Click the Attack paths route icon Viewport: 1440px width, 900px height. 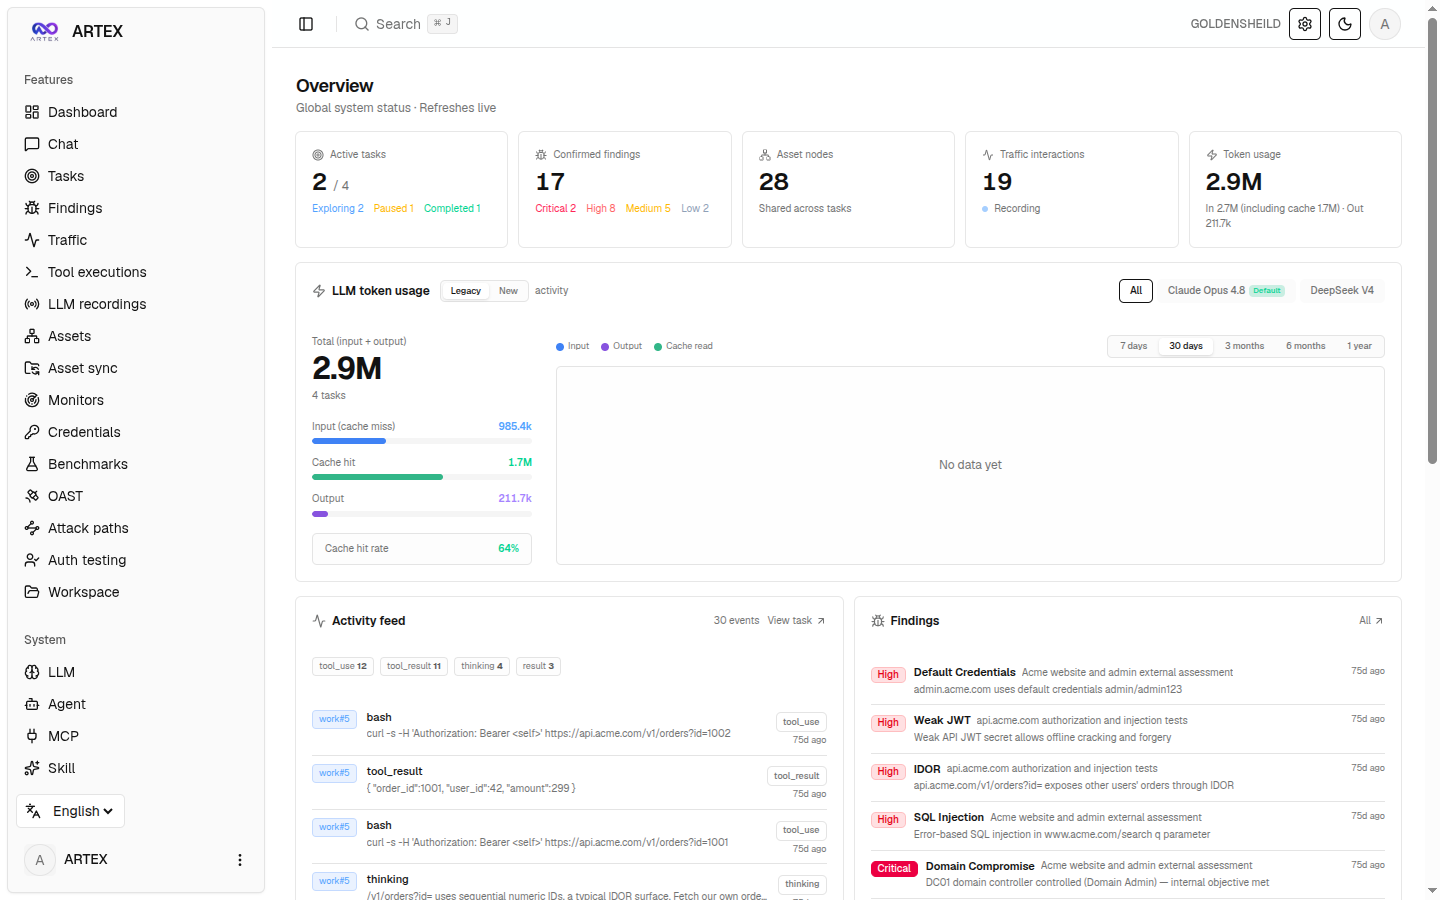(x=32, y=528)
